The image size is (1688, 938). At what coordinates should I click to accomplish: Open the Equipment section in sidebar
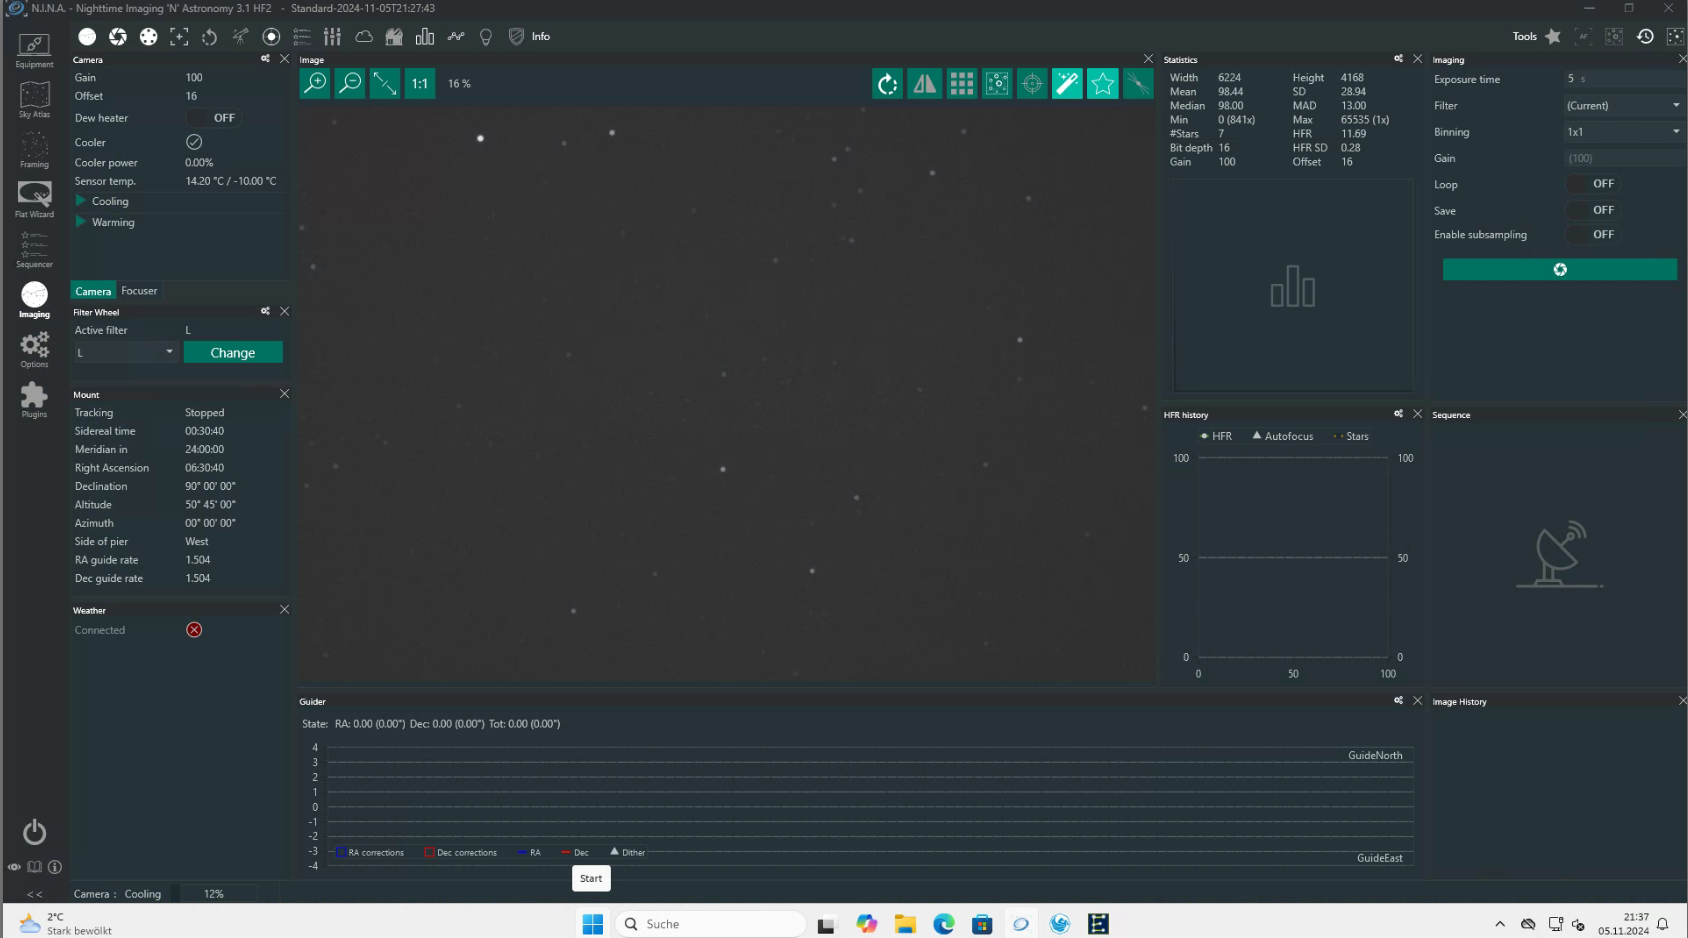coord(34,50)
